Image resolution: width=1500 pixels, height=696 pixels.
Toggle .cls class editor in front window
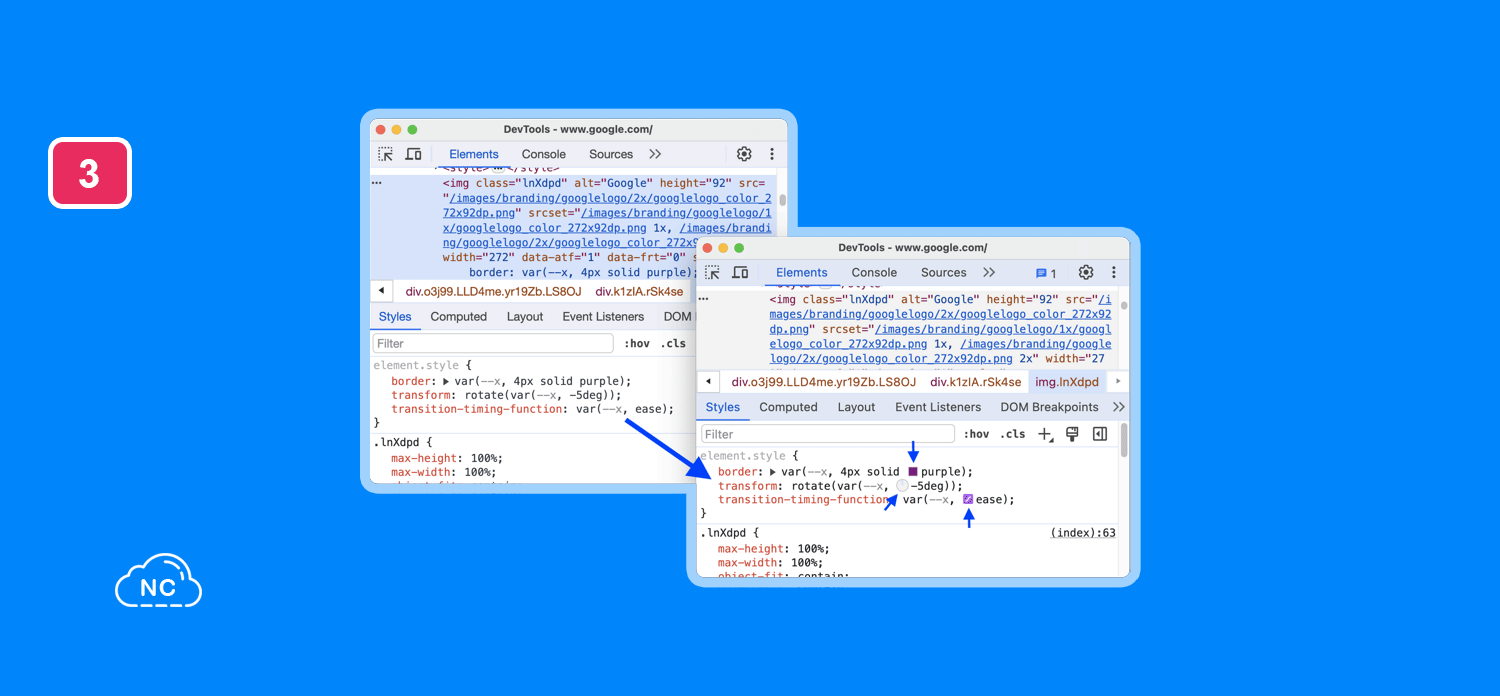(x=1013, y=434)
